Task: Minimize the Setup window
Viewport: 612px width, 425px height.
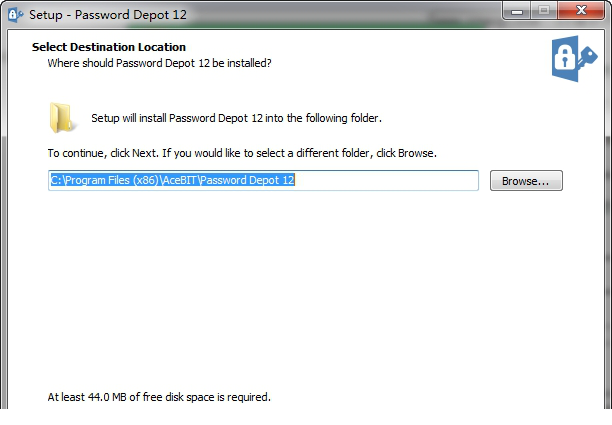Action: [x=517, y=11]
